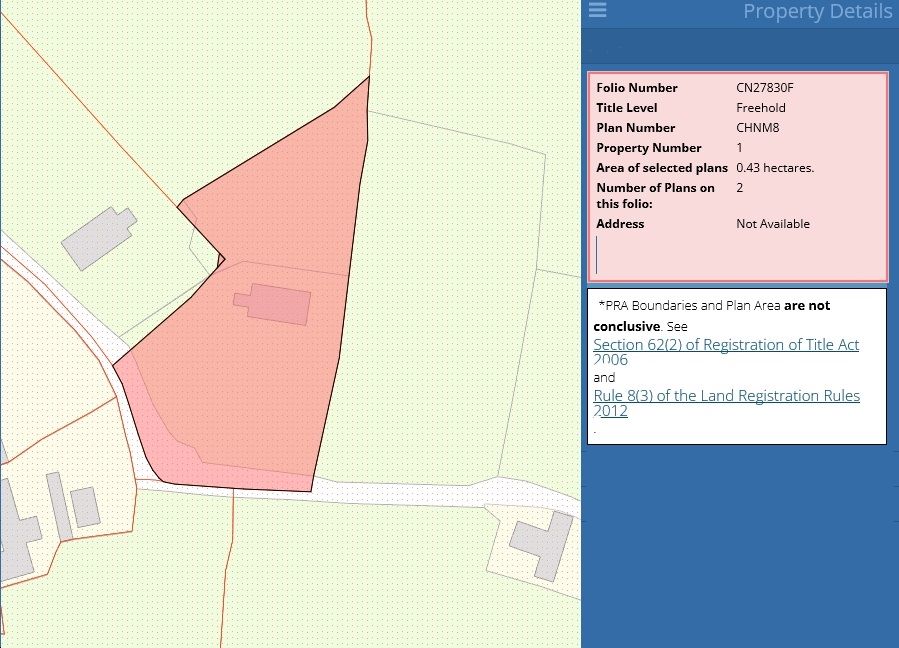Image resolution: width=899 pixels, height=648 pixels.
Task: Click the Property Details panel title
Action: (x=816, y=12)
